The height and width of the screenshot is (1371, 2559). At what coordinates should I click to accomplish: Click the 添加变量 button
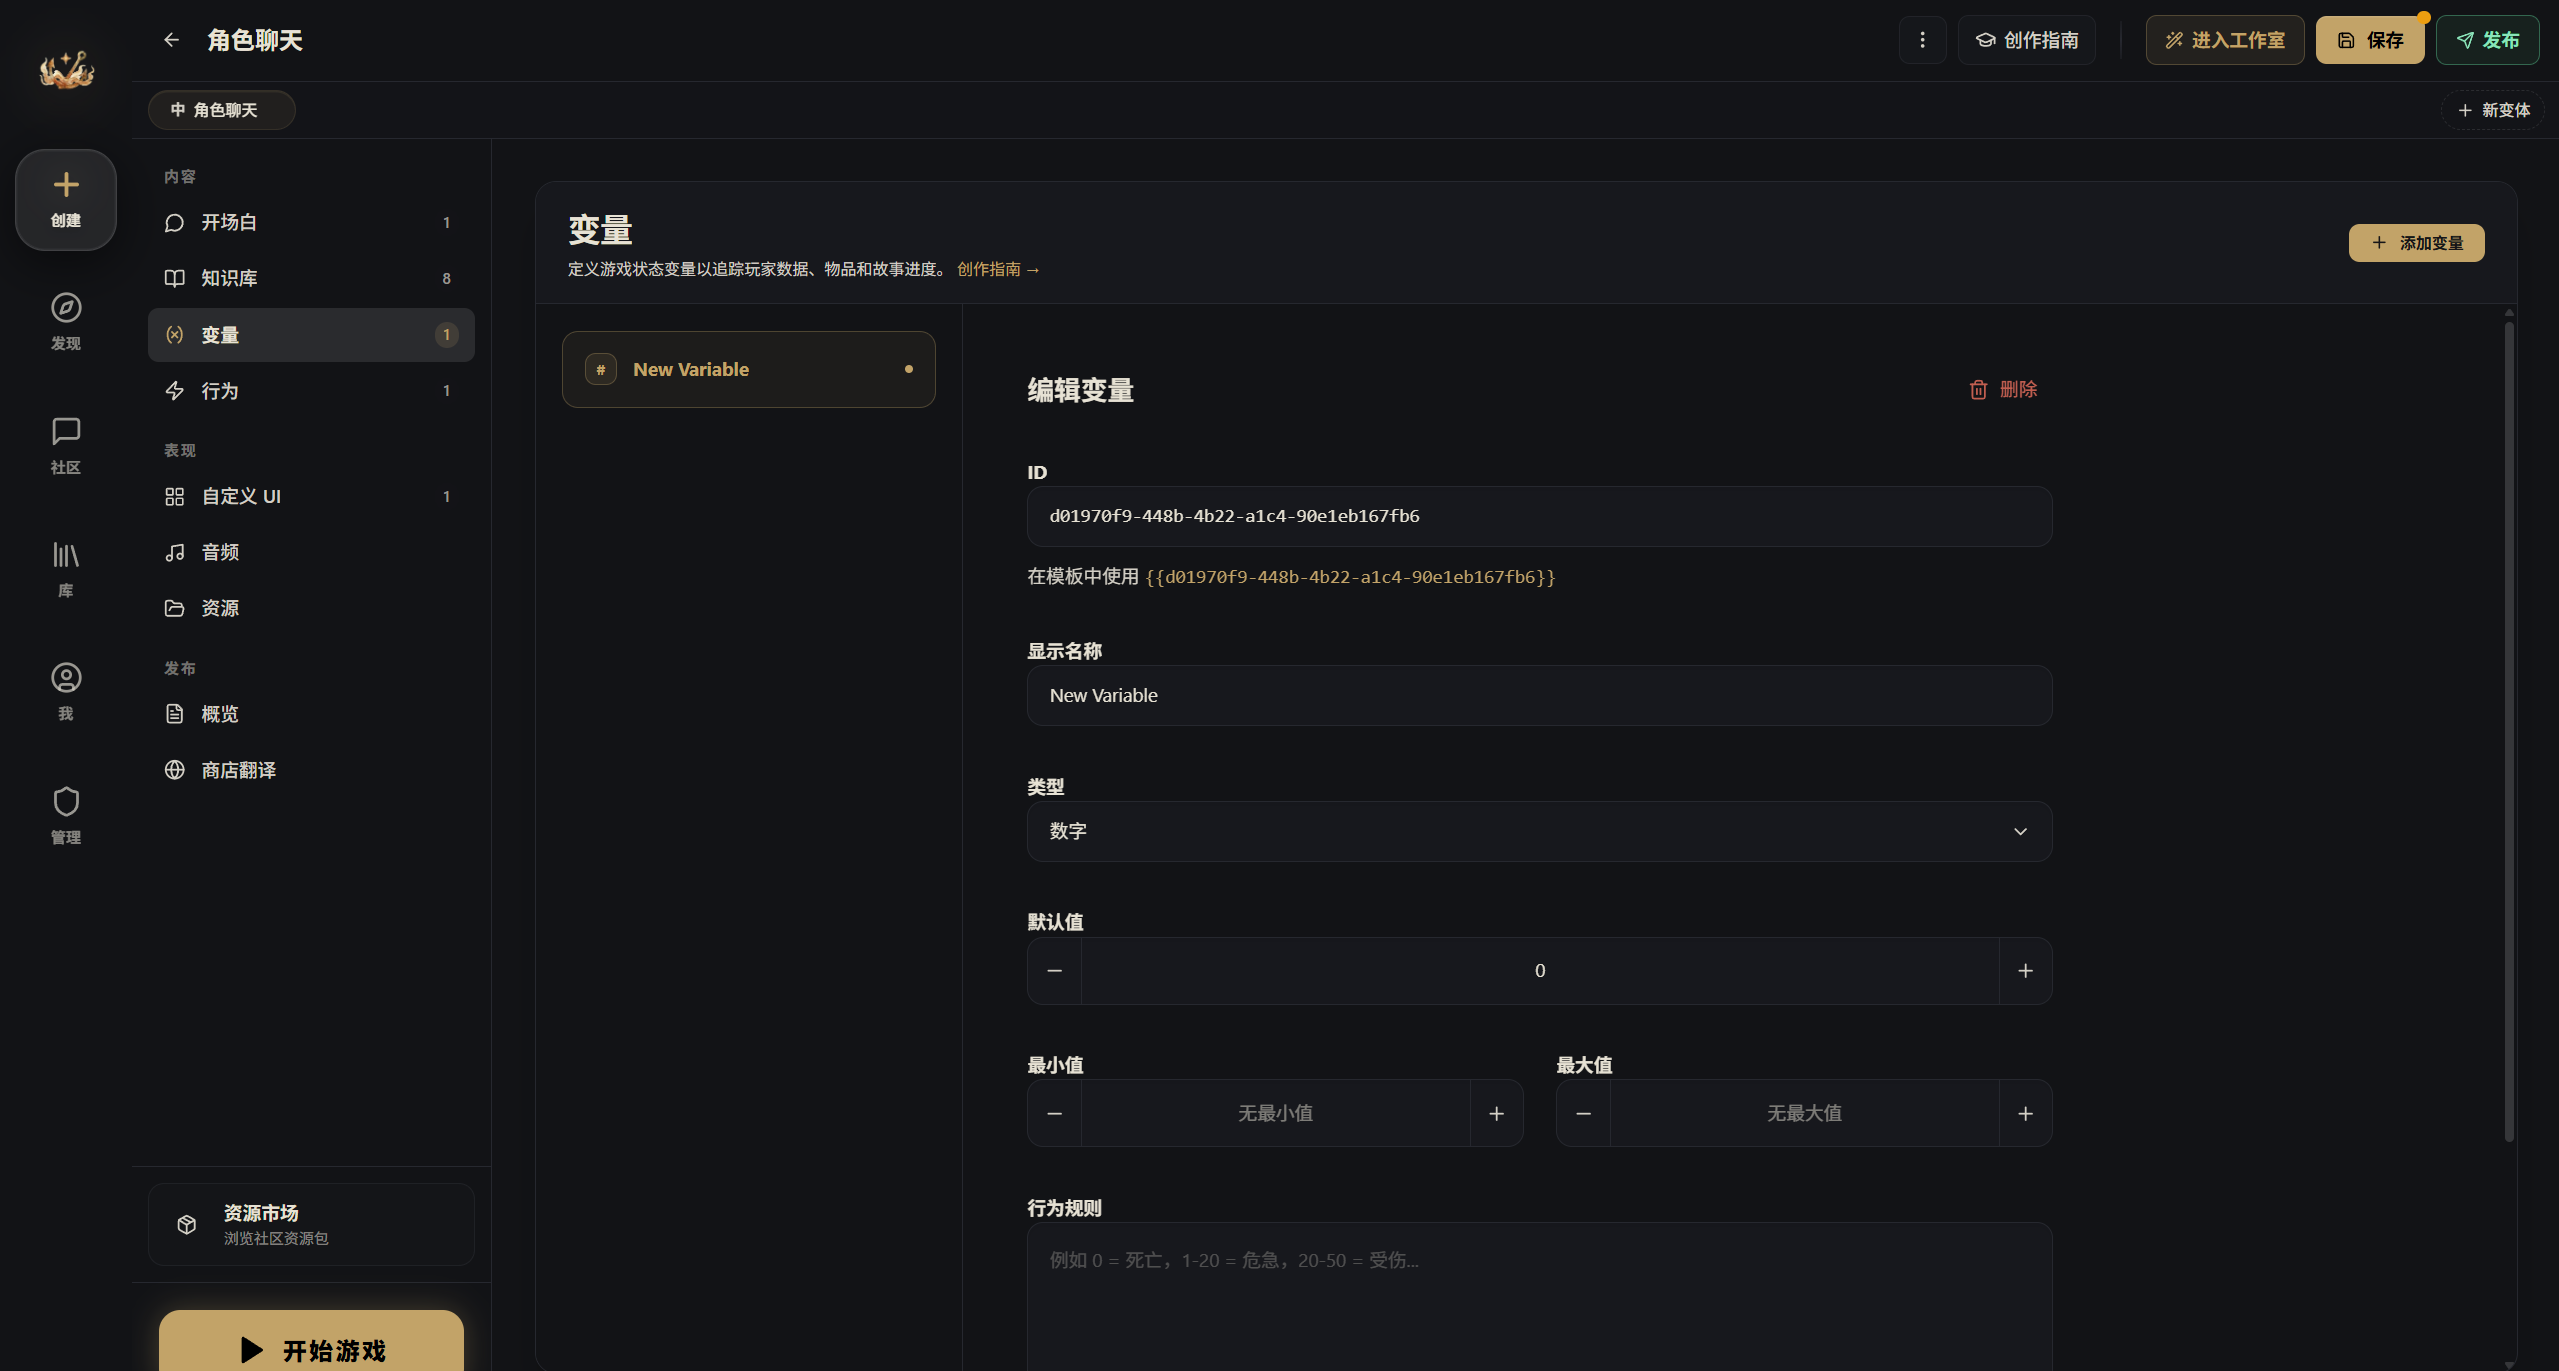point(2416,243)
